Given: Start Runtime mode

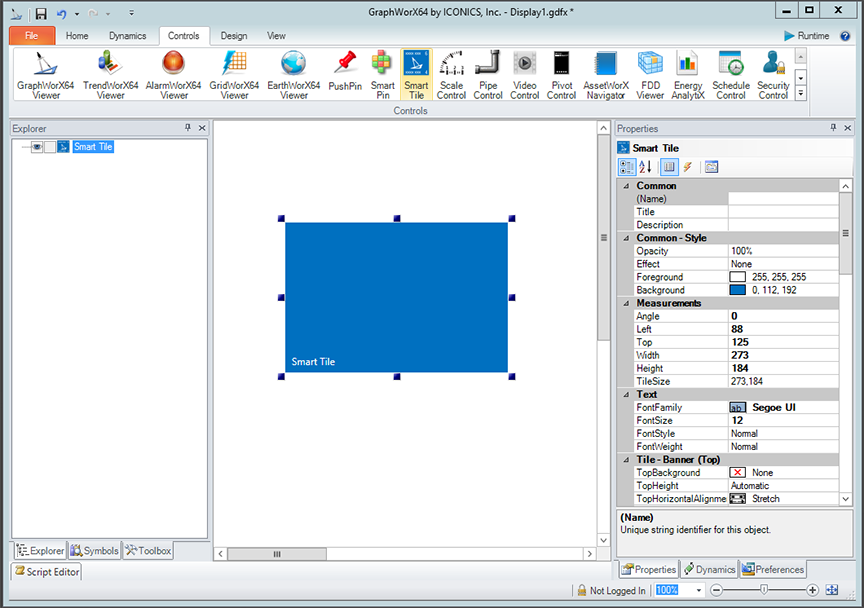Looking at the screenshot, I should pos(807,36).
